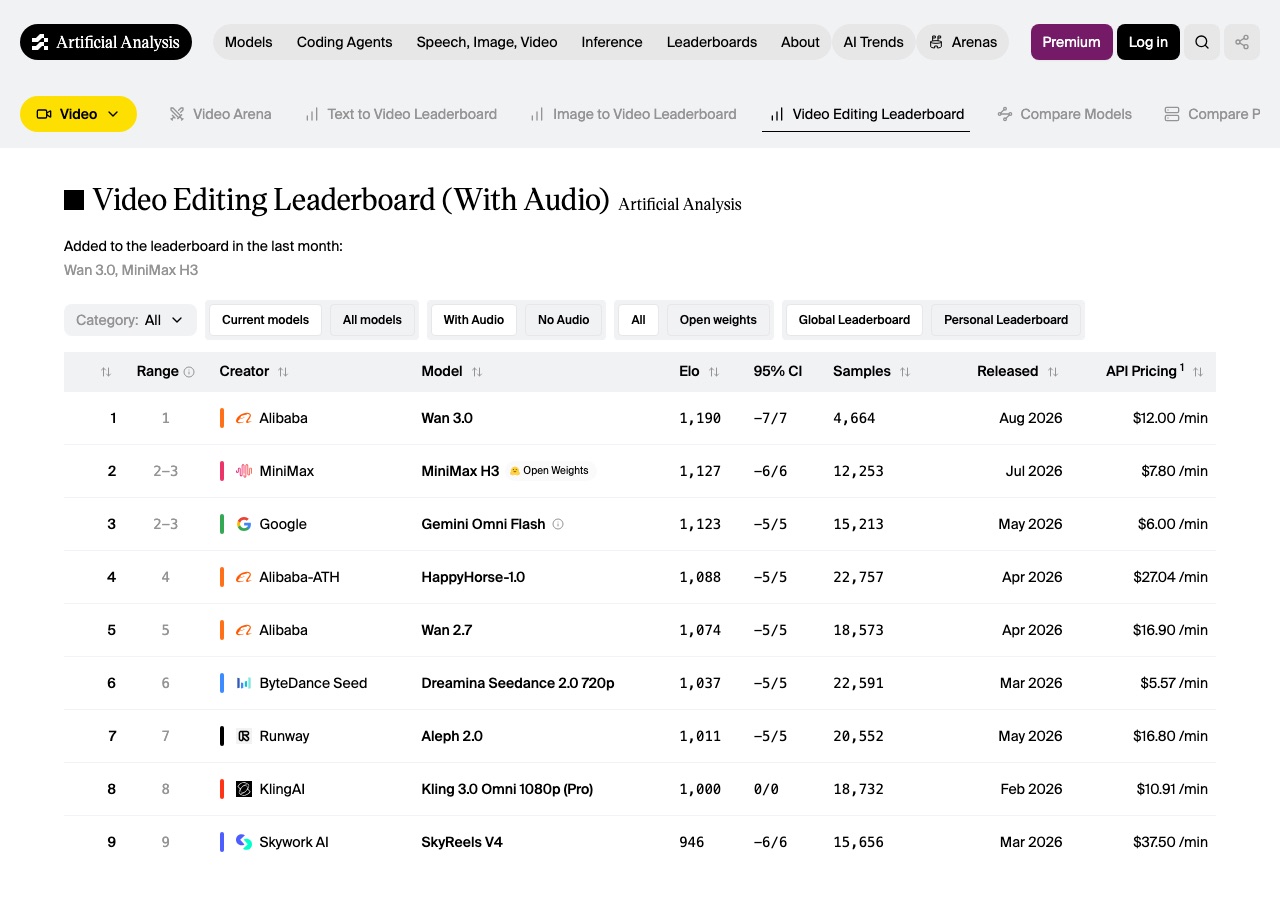Image resolution: width=1280 pixels, height=900 pixels.
Task: Sort by the rank column arrows
Action: [106, 372]
